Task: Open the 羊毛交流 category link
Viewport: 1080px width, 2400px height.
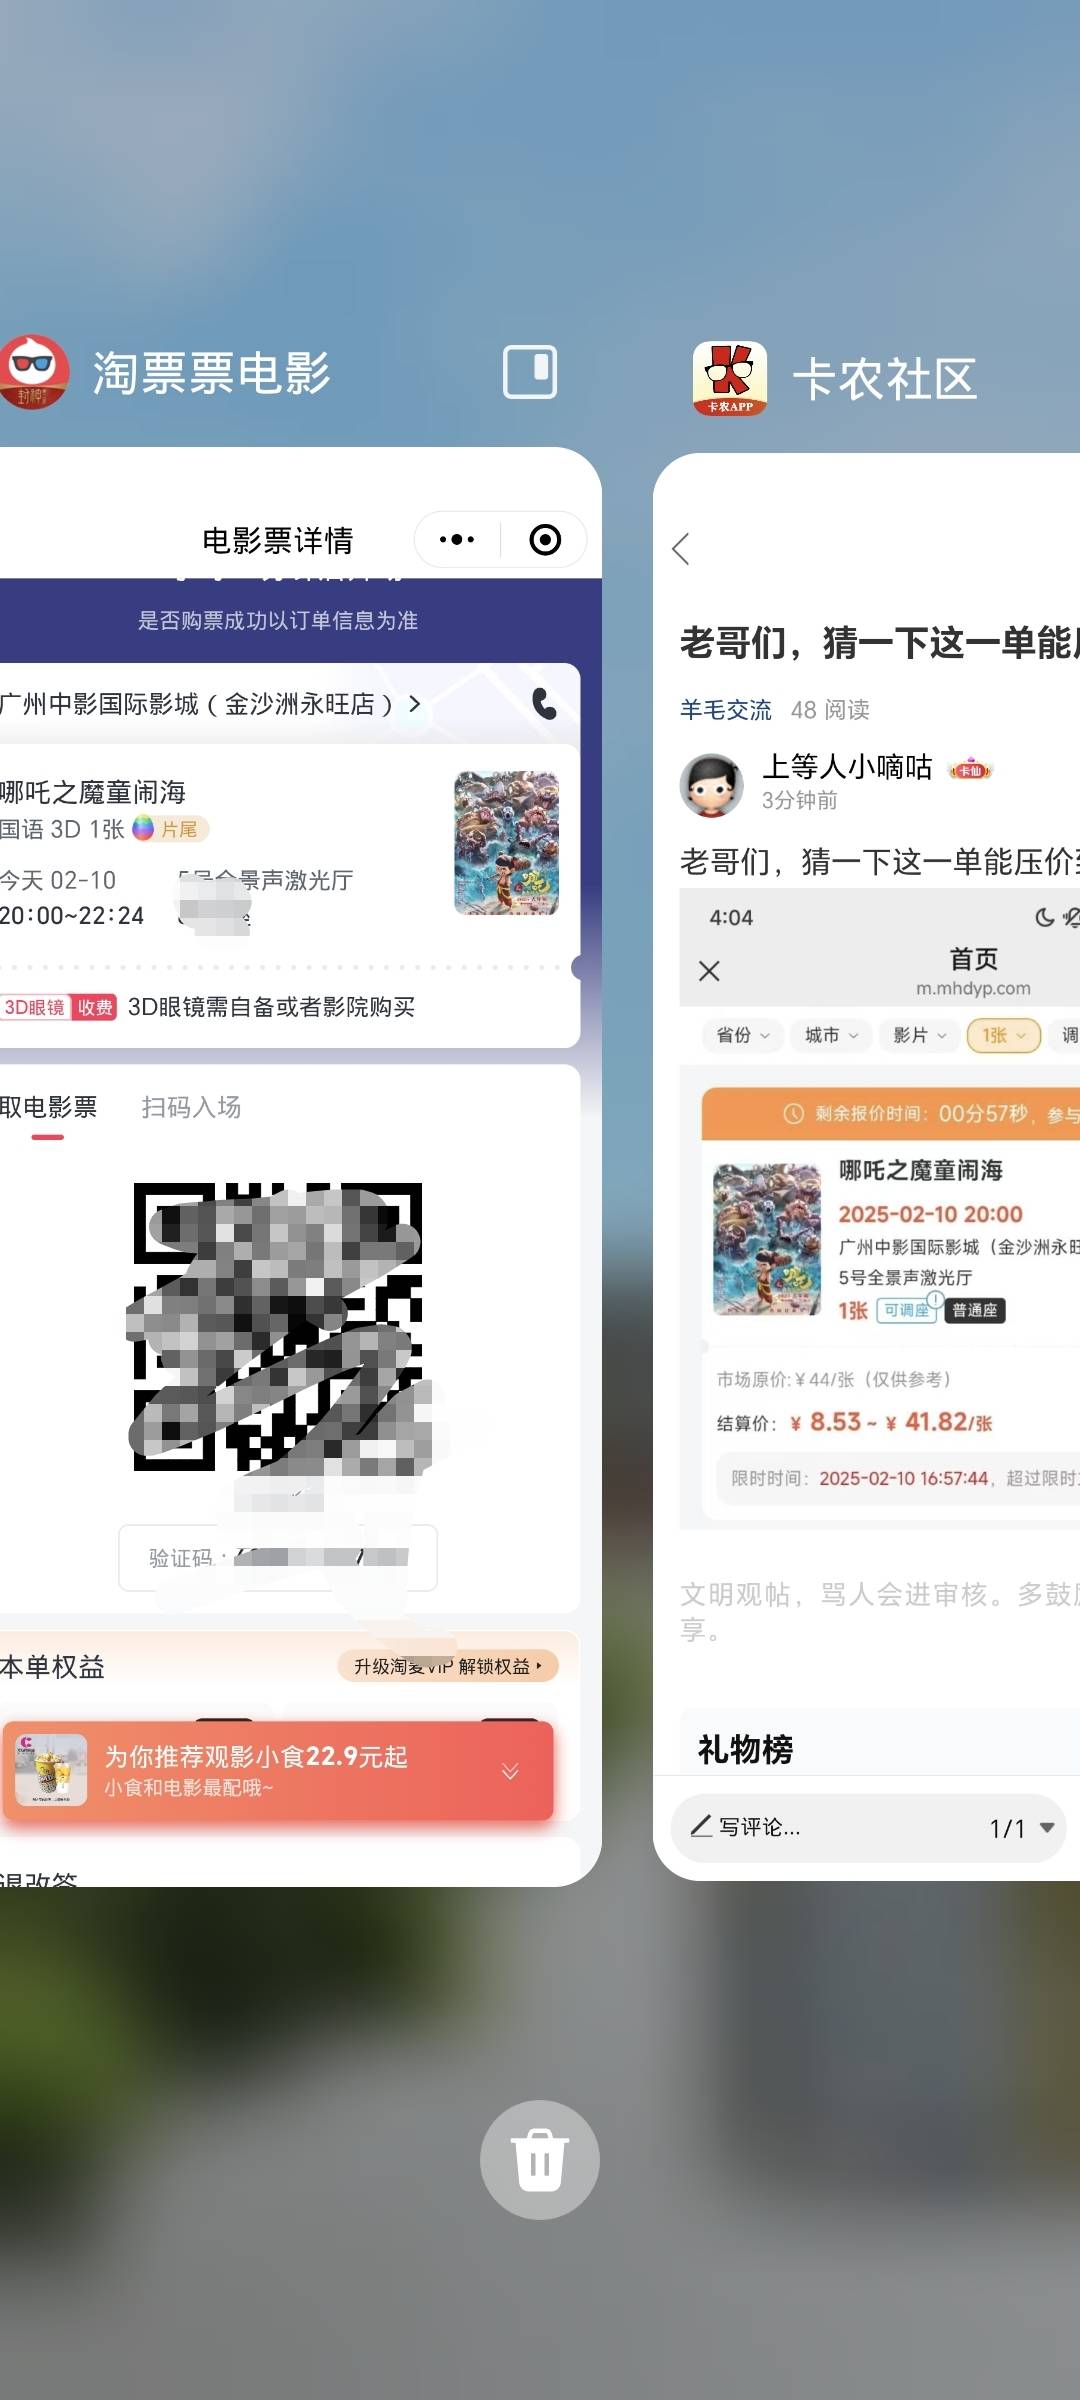Action: tap(726, 710)
